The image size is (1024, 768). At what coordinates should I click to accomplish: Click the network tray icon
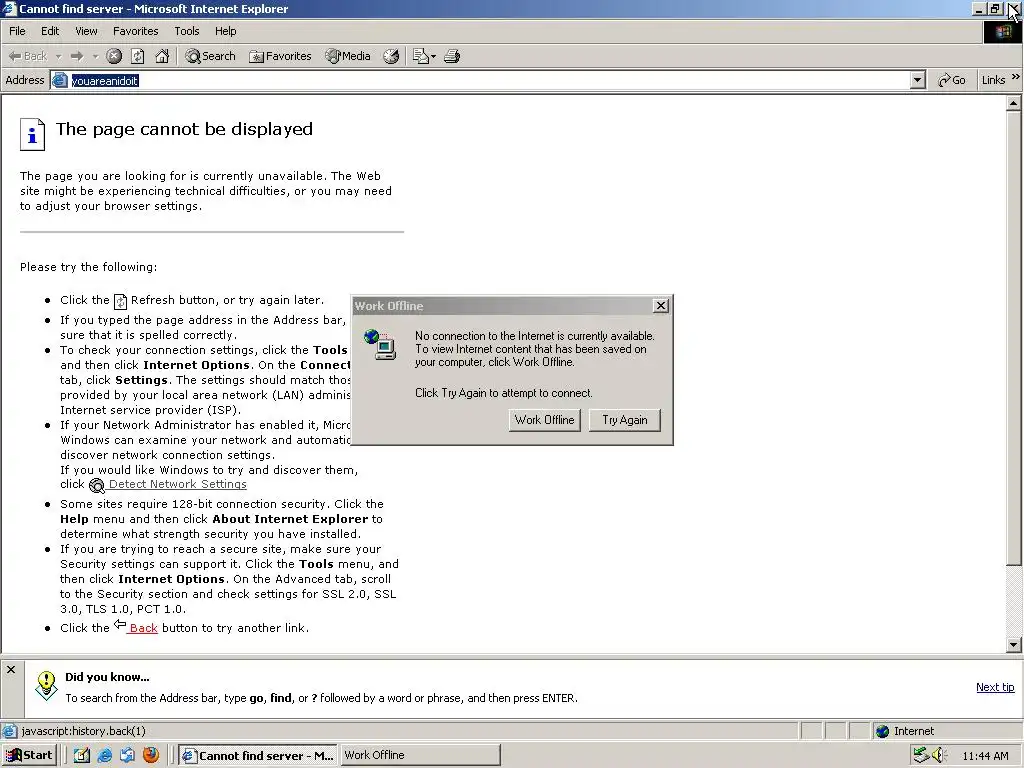[921, 755]
